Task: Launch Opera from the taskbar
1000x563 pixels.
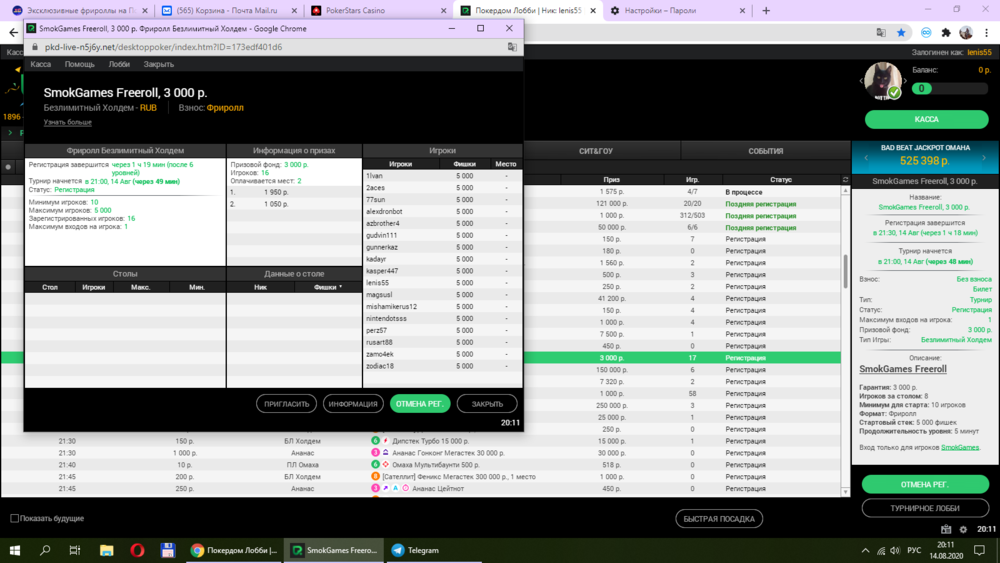Action: point(137,550)
